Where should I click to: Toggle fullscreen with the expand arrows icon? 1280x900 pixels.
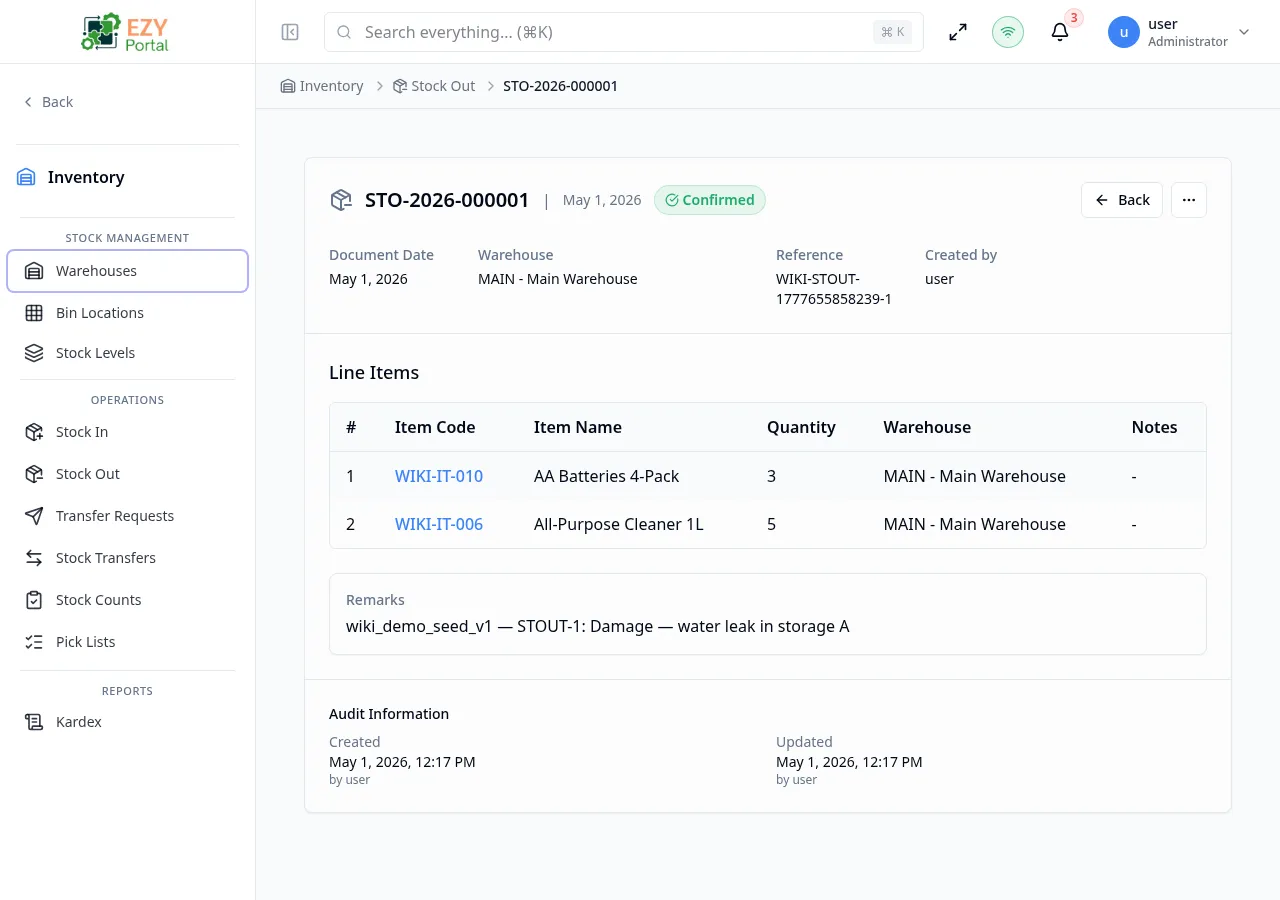[958, 32]
